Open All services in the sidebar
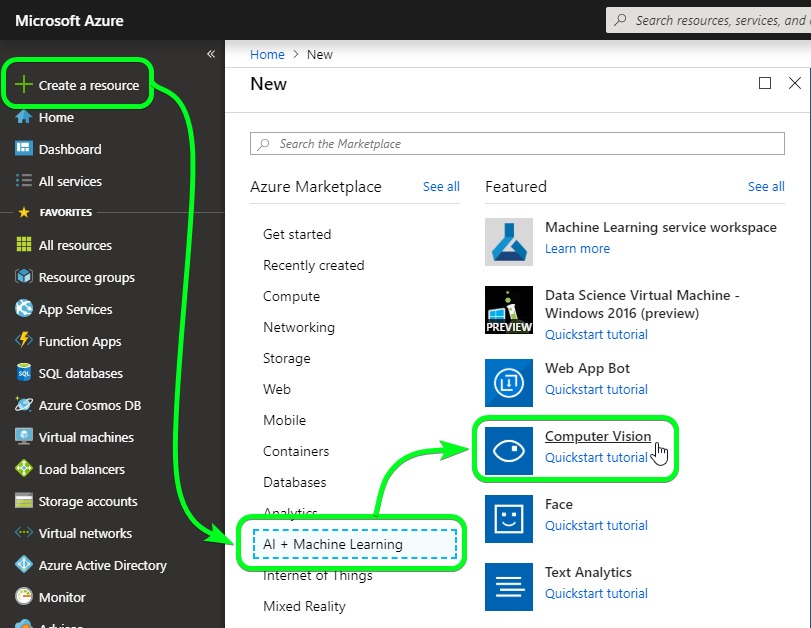 70,181
